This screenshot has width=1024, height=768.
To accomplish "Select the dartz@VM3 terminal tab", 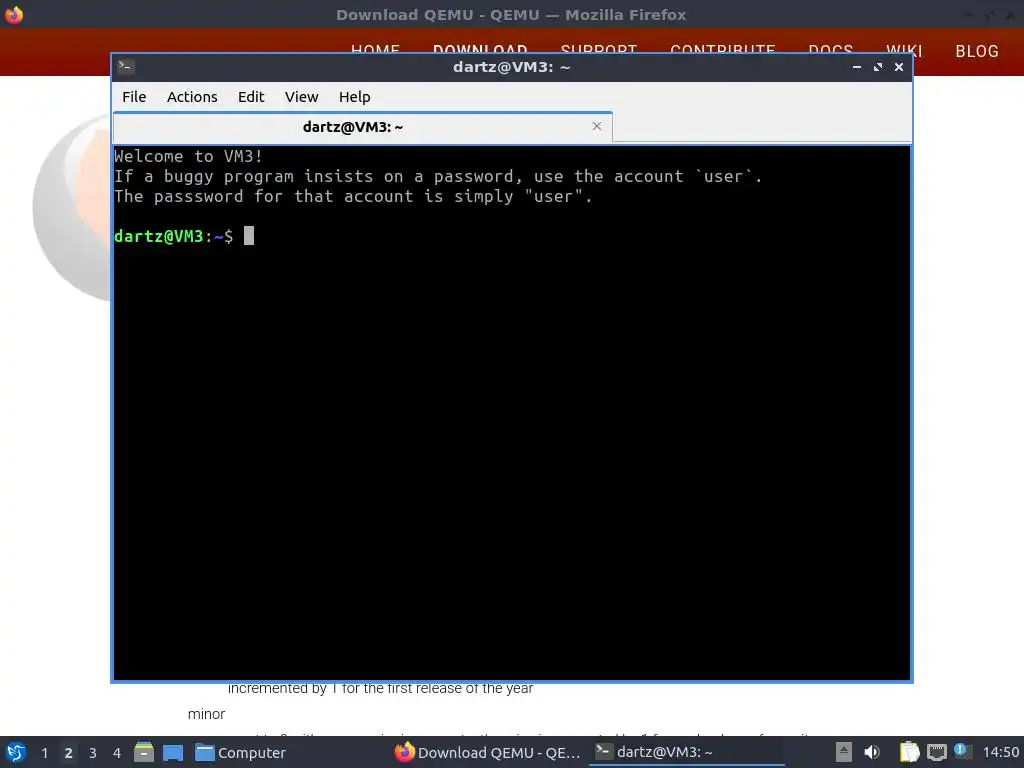I will (362, 127).
